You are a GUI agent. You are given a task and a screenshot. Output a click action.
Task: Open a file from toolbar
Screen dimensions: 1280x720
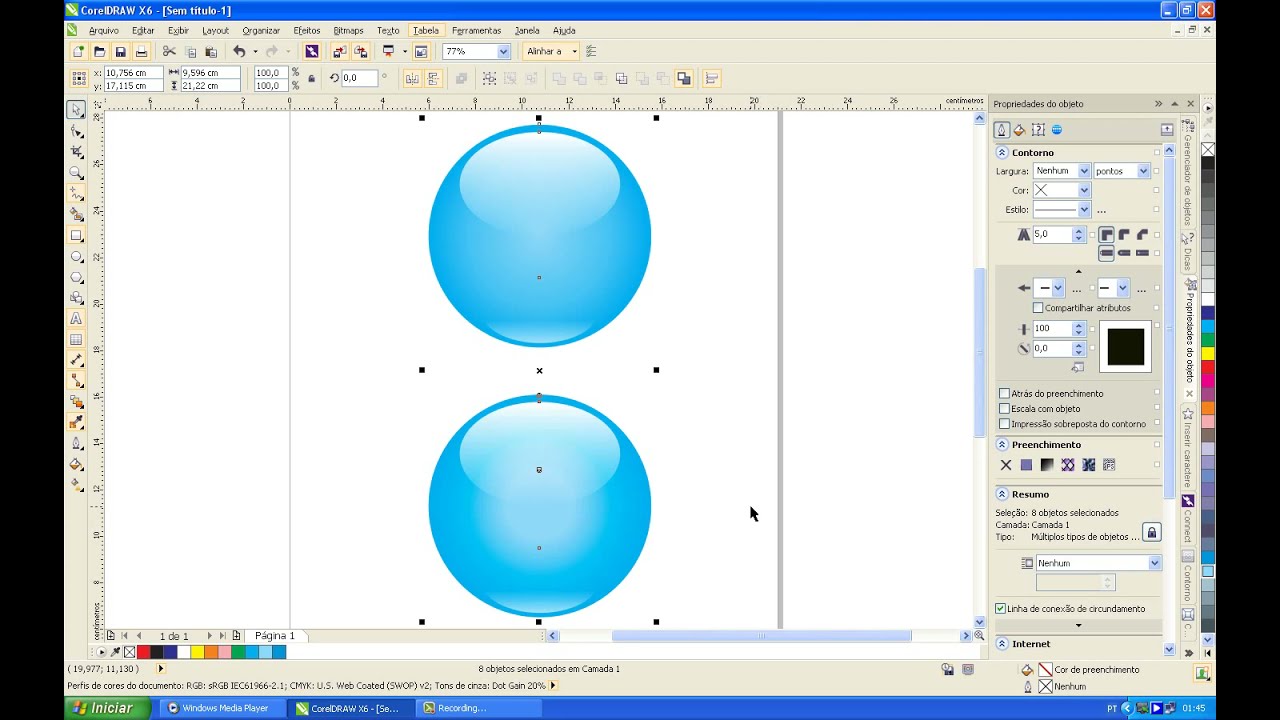(99, 51)
